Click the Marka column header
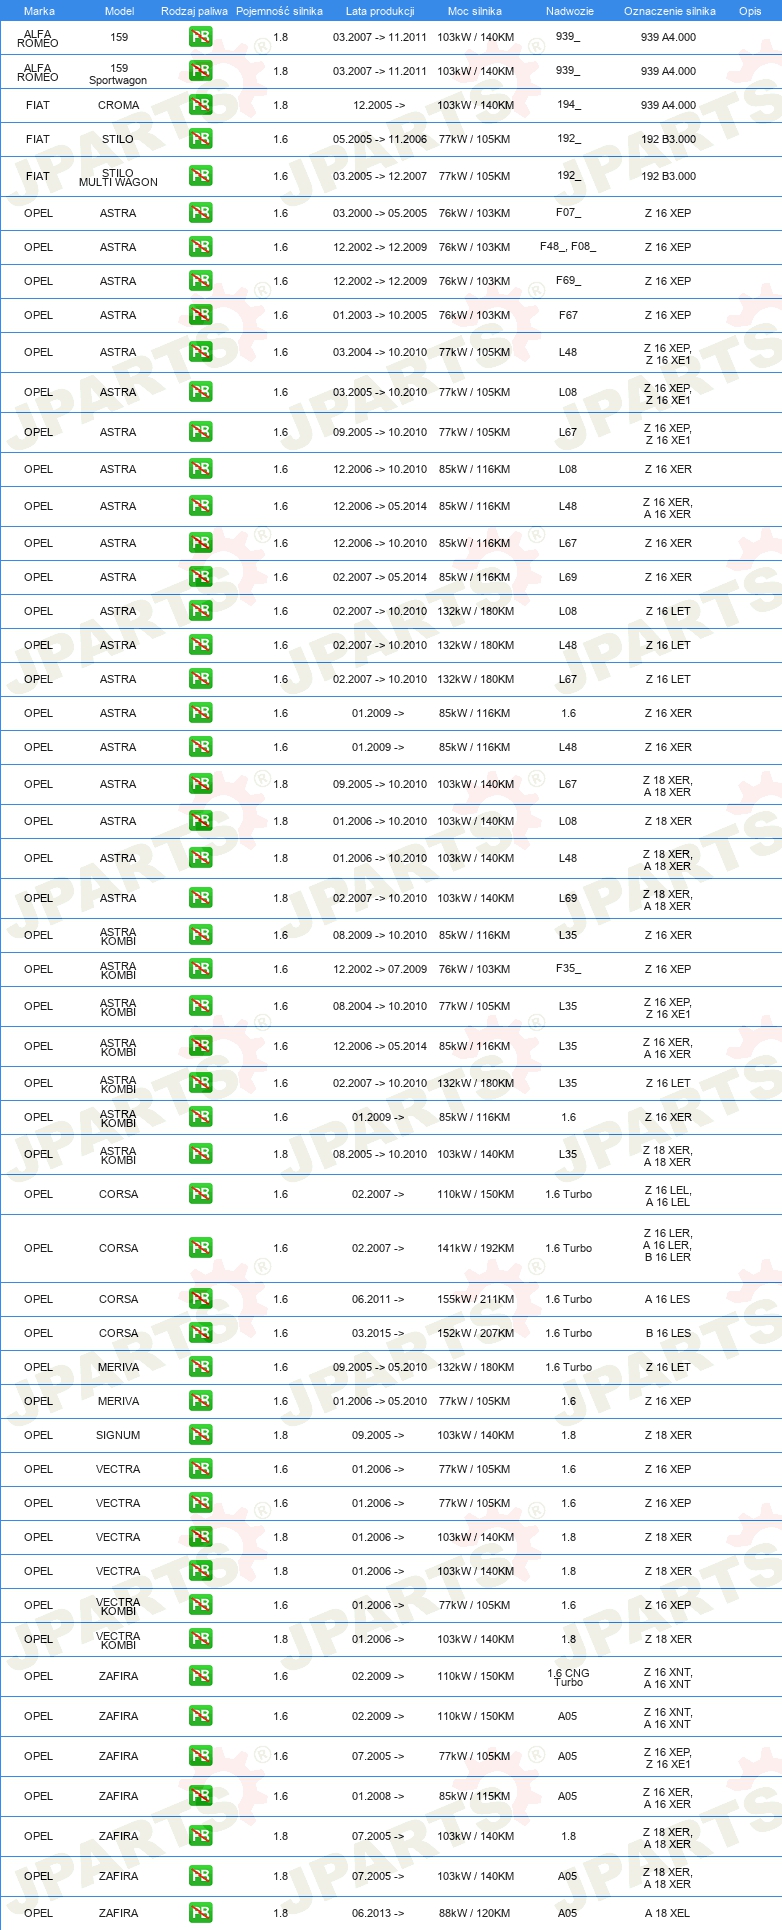Screen dimensions: 782x1930 pos(39,11)
